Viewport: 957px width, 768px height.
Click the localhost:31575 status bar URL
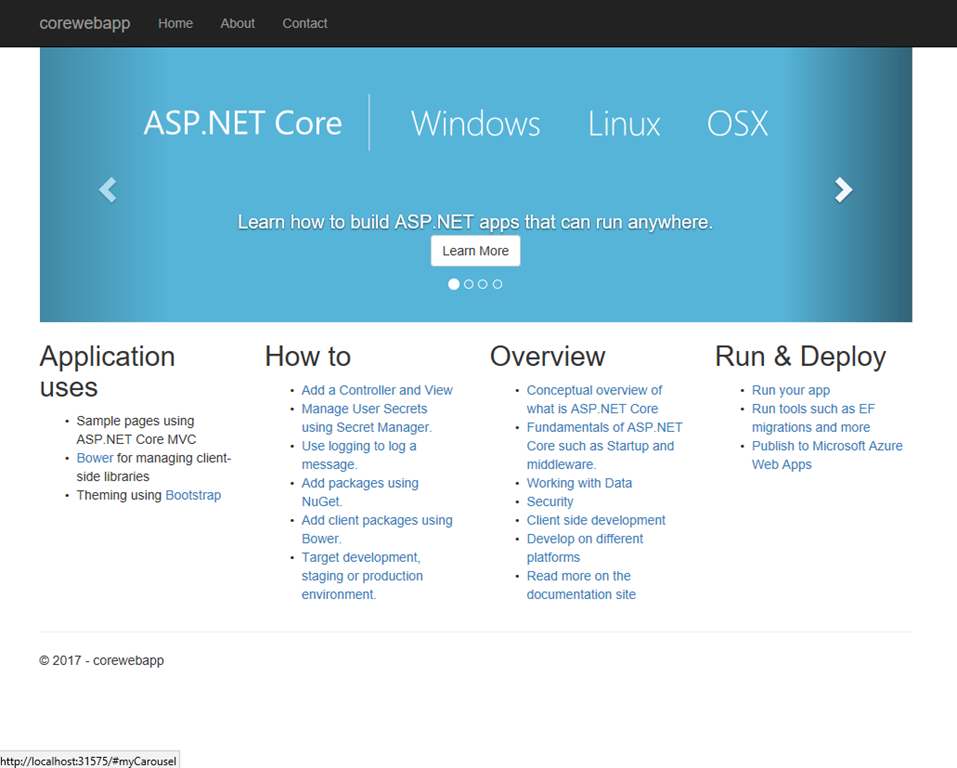(88, 761)
